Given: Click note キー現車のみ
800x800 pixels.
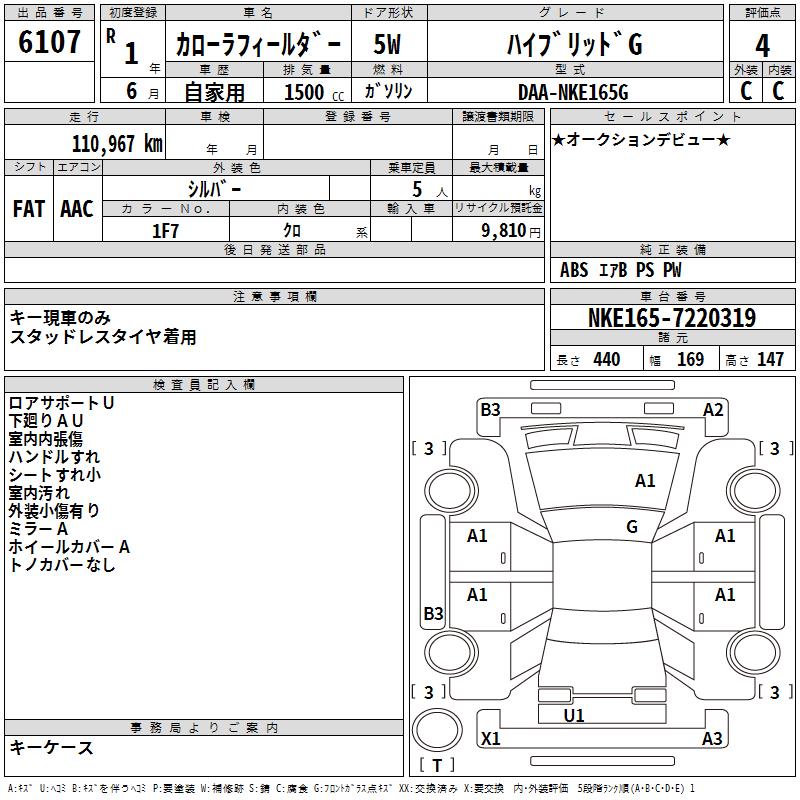Looking at the screenshot, I should 60,317.
